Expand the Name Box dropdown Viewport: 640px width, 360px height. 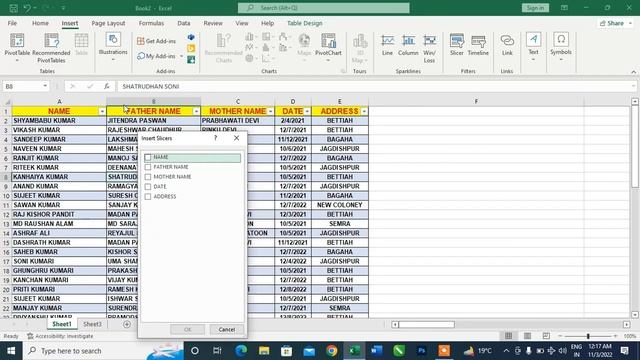pos(45,86)
